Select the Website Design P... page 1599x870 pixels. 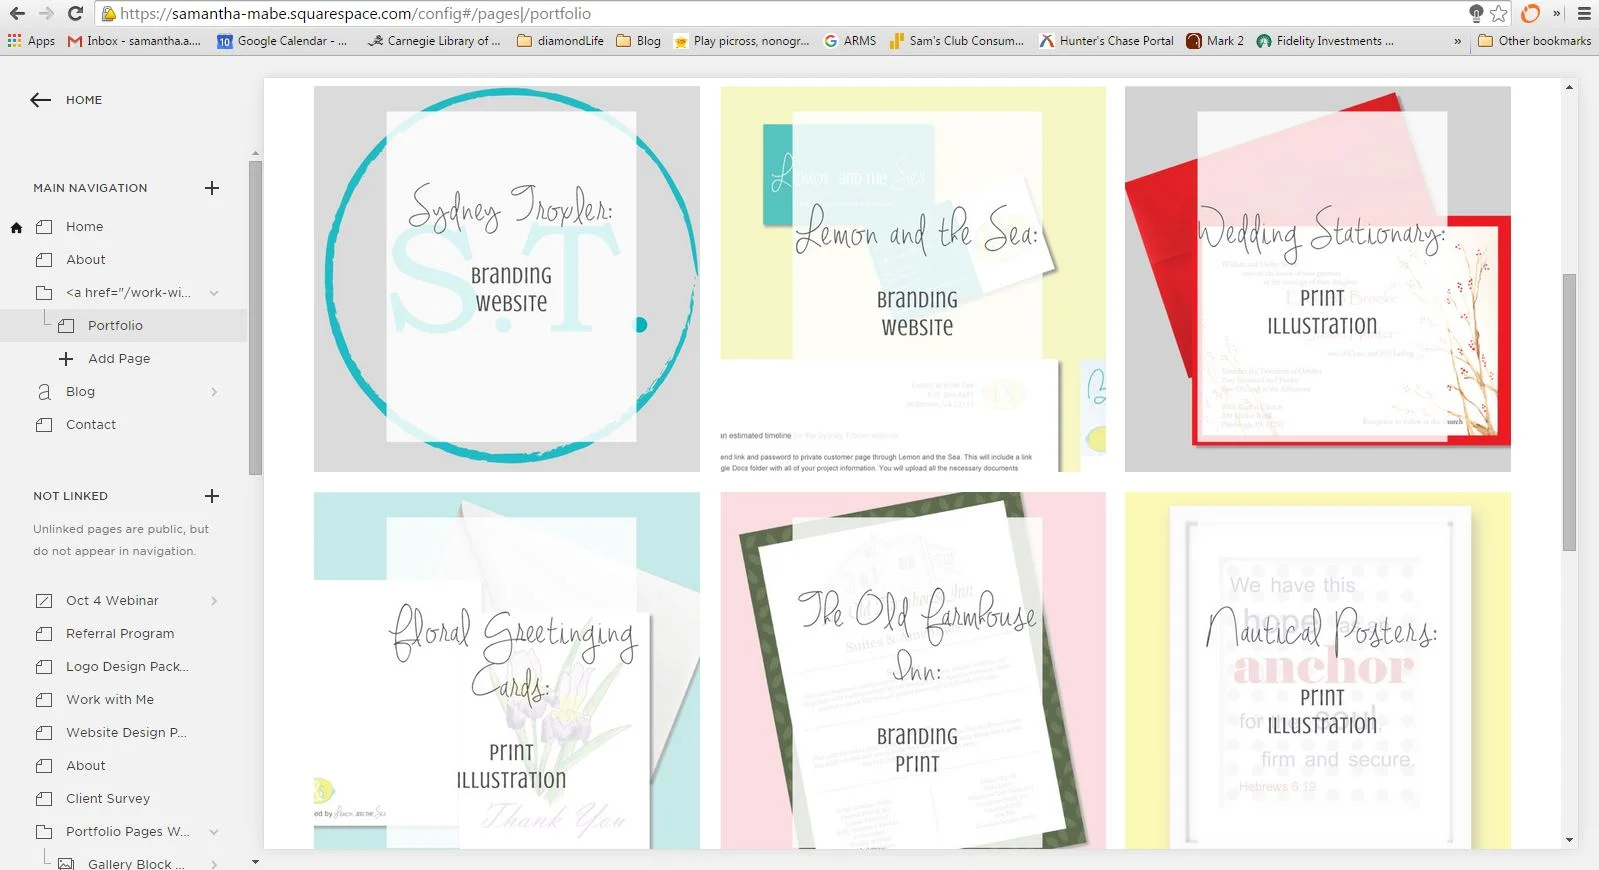[x=124, y=733]
